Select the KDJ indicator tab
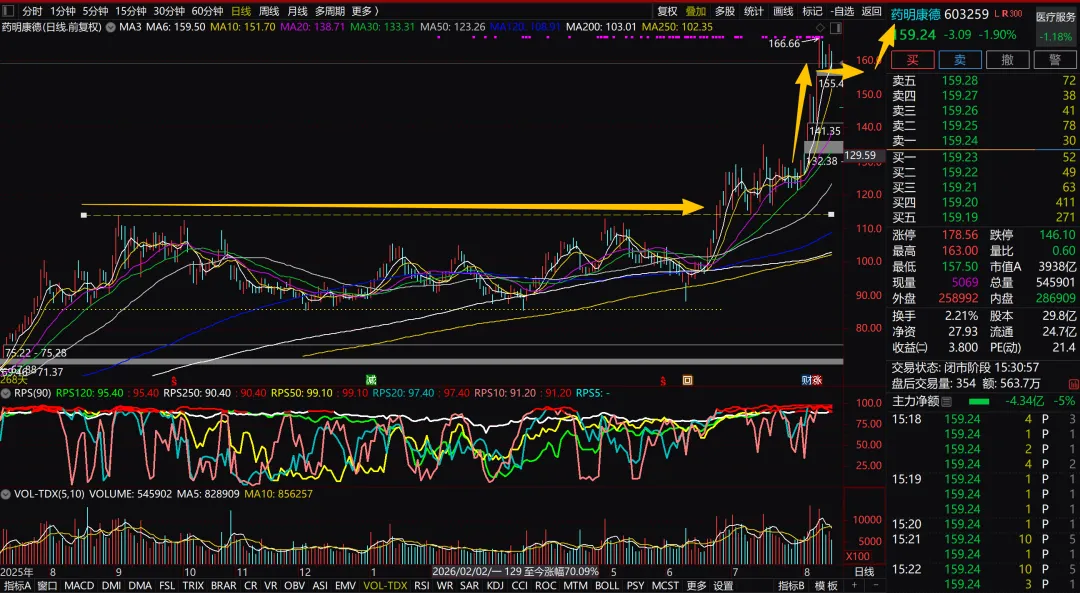 [x=495, y=585]
